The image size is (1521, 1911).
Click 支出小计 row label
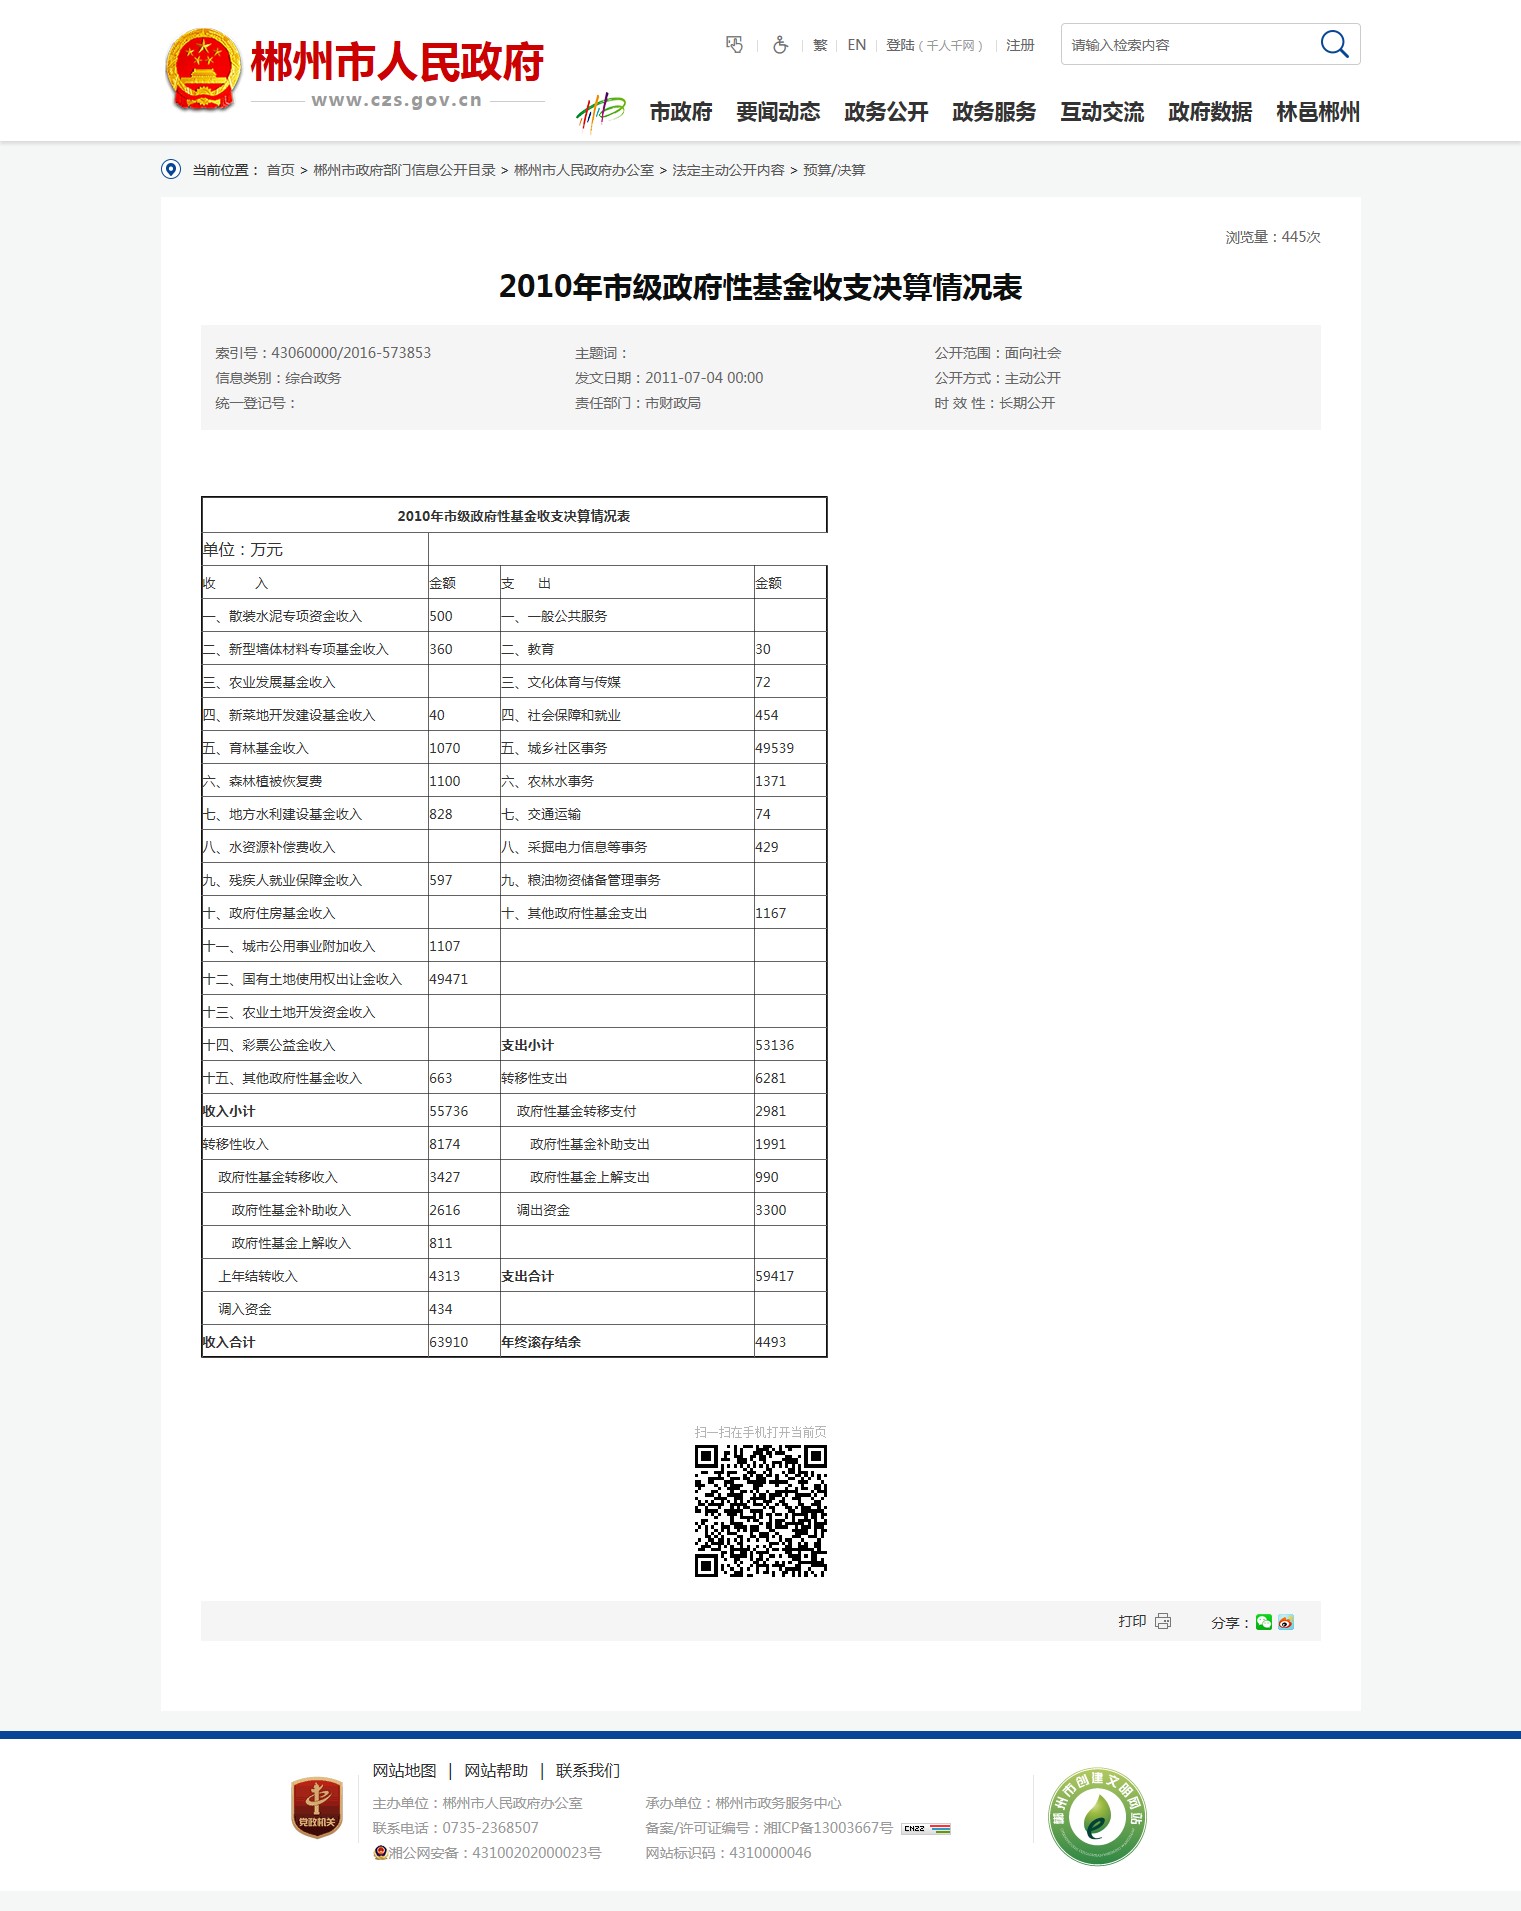(528, 1045)
